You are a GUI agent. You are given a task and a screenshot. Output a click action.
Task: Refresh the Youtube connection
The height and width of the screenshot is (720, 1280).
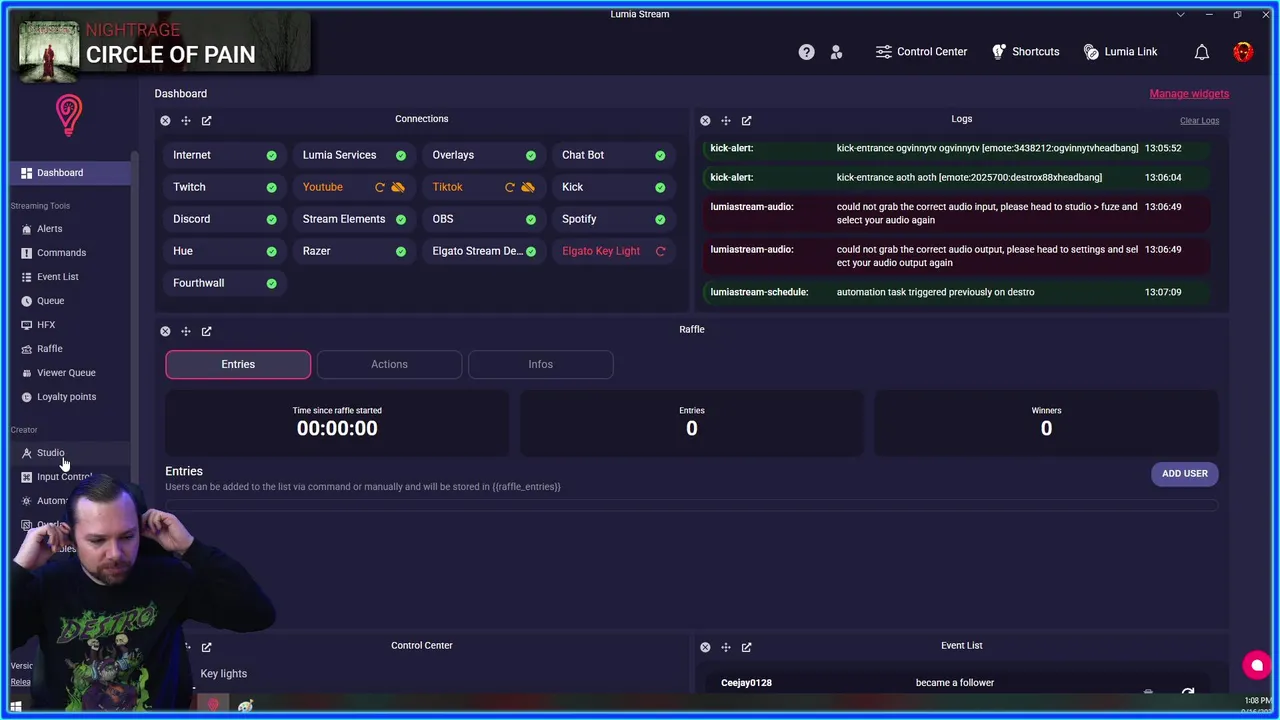380,187
